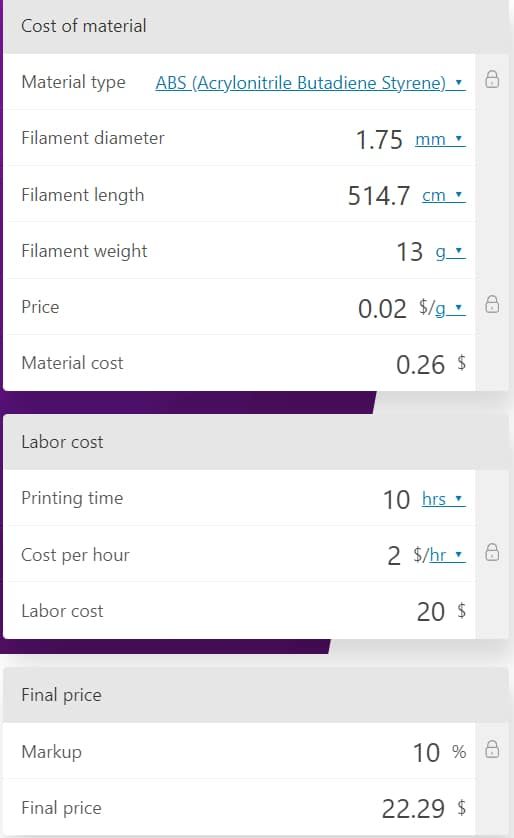This screenshot has height=838, width=514.
Task: Toggle the lock icon beside Price
Action: (492, 304)
